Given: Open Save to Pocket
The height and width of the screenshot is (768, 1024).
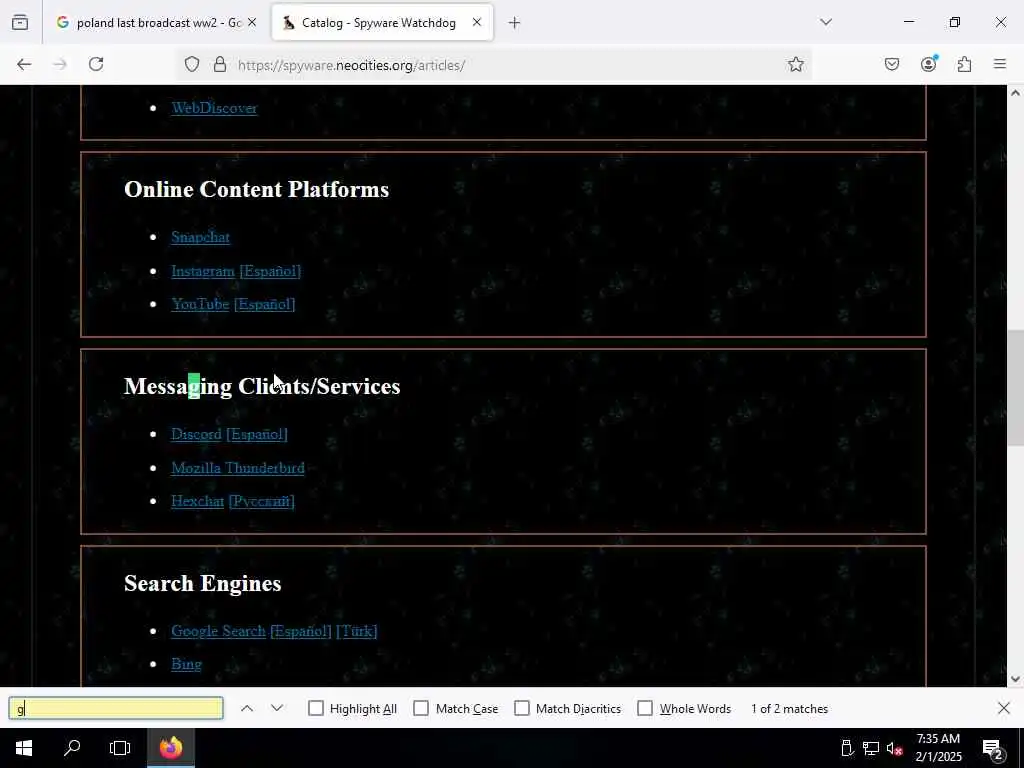Looking at the screenshot, I should click(892, 64).
